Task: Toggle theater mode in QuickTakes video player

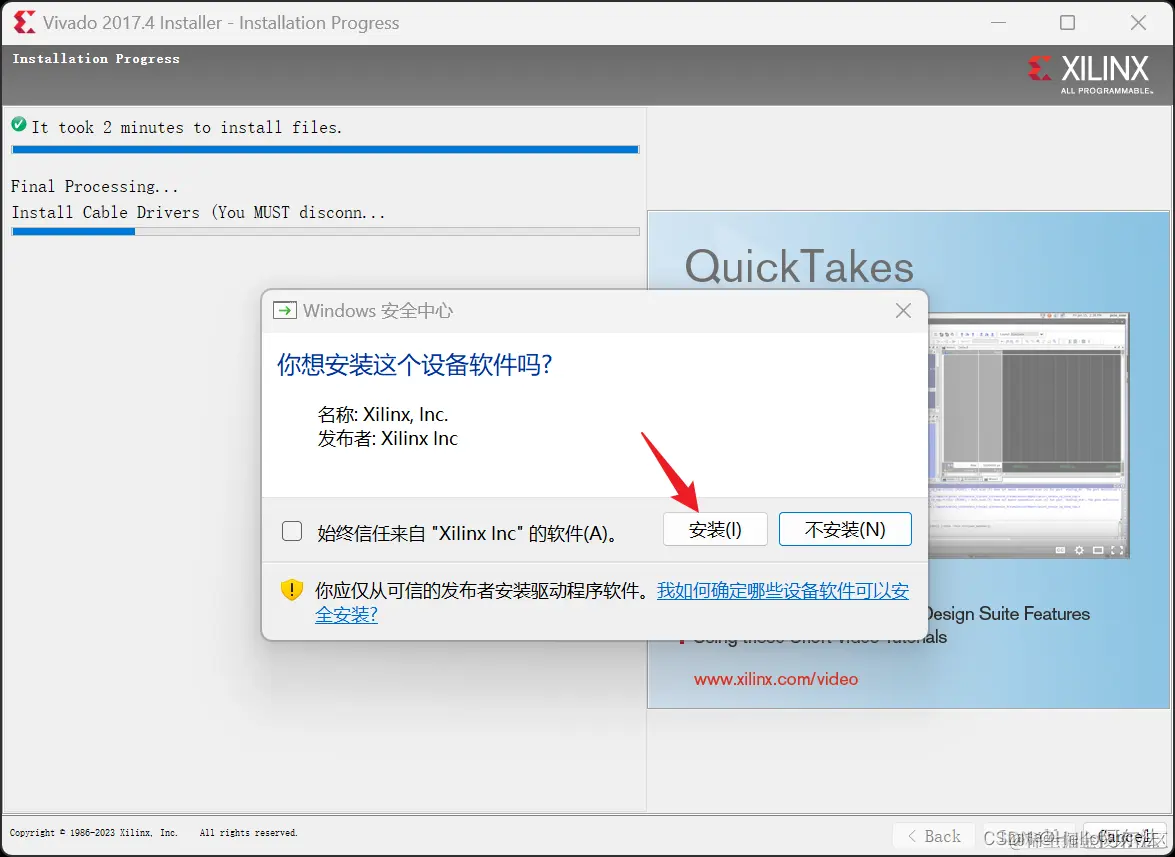Action: (1098, 550)
